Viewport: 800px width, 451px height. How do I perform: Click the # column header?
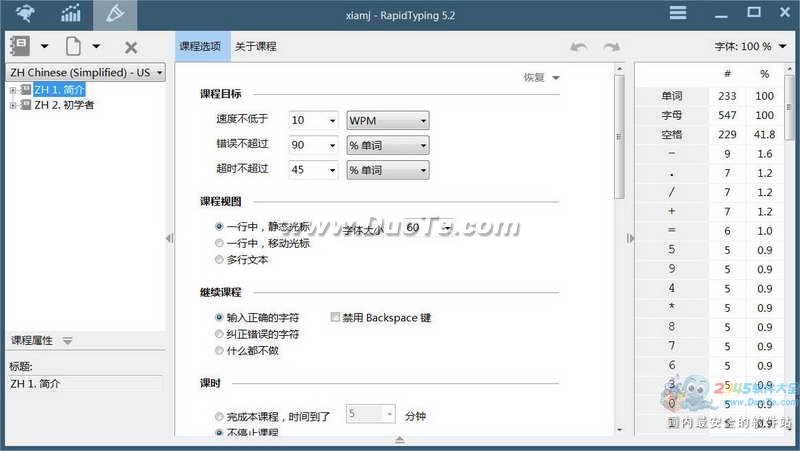[x=727, y=74]
